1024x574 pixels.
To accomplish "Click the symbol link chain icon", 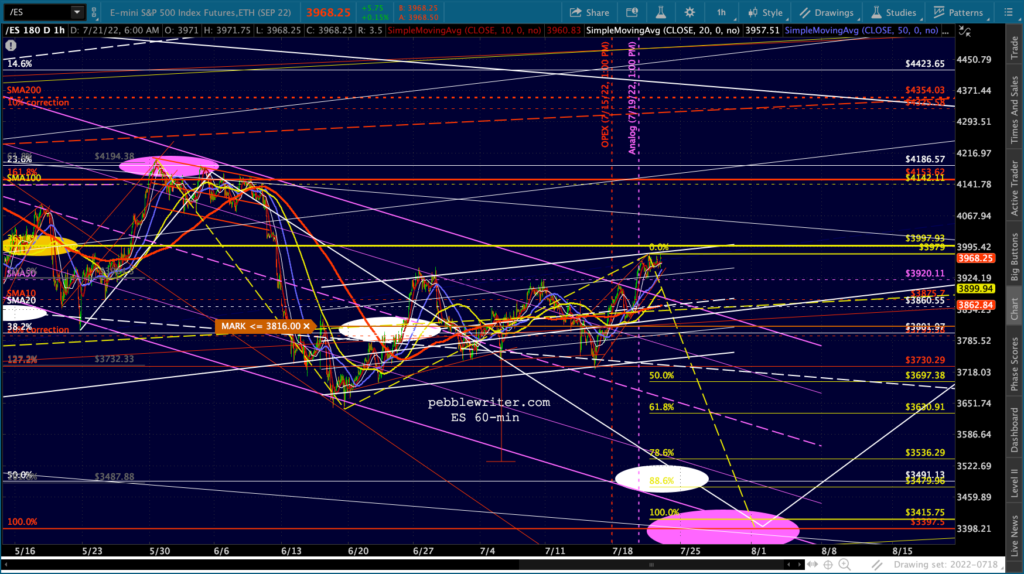I will (x=94, y=12).
